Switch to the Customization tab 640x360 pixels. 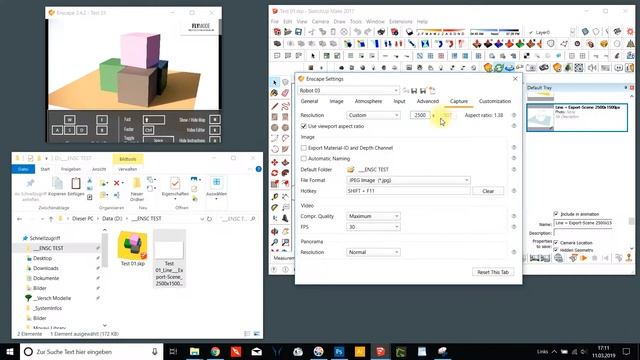tap(495, 101)
